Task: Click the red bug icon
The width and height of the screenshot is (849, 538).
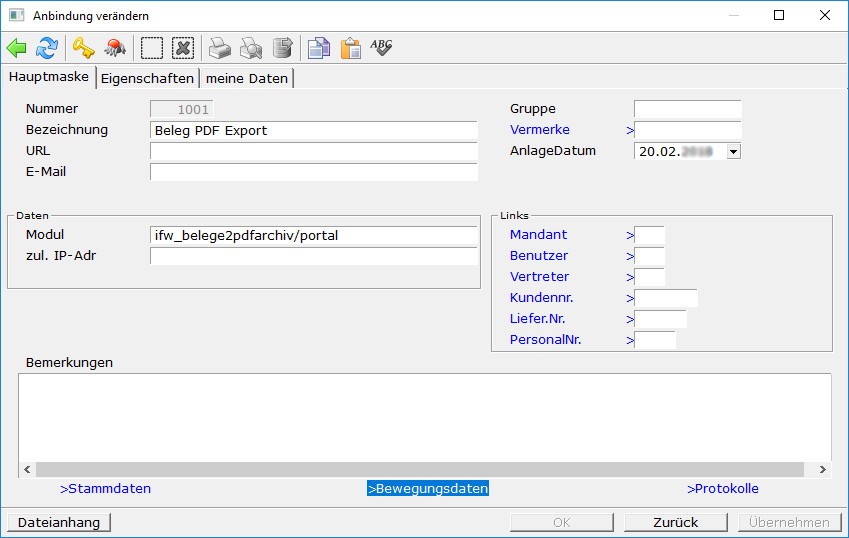Action: tap(115, 48)
